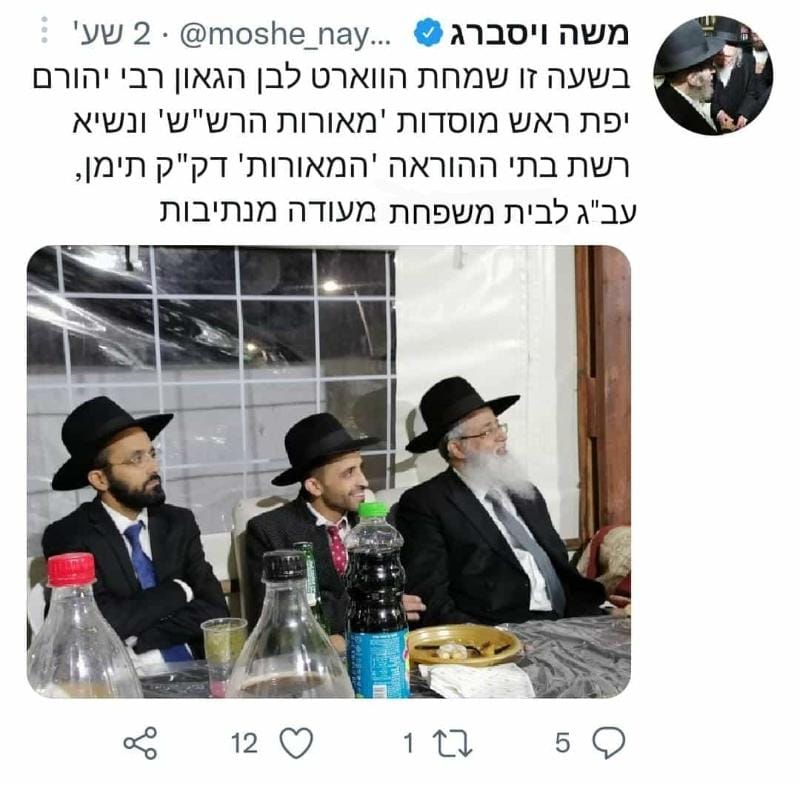This screenshot has width=800, height=785.
Task: Click the tweet text starting בשעה זו
Action: pyautogui.click(x=331, y=79)
